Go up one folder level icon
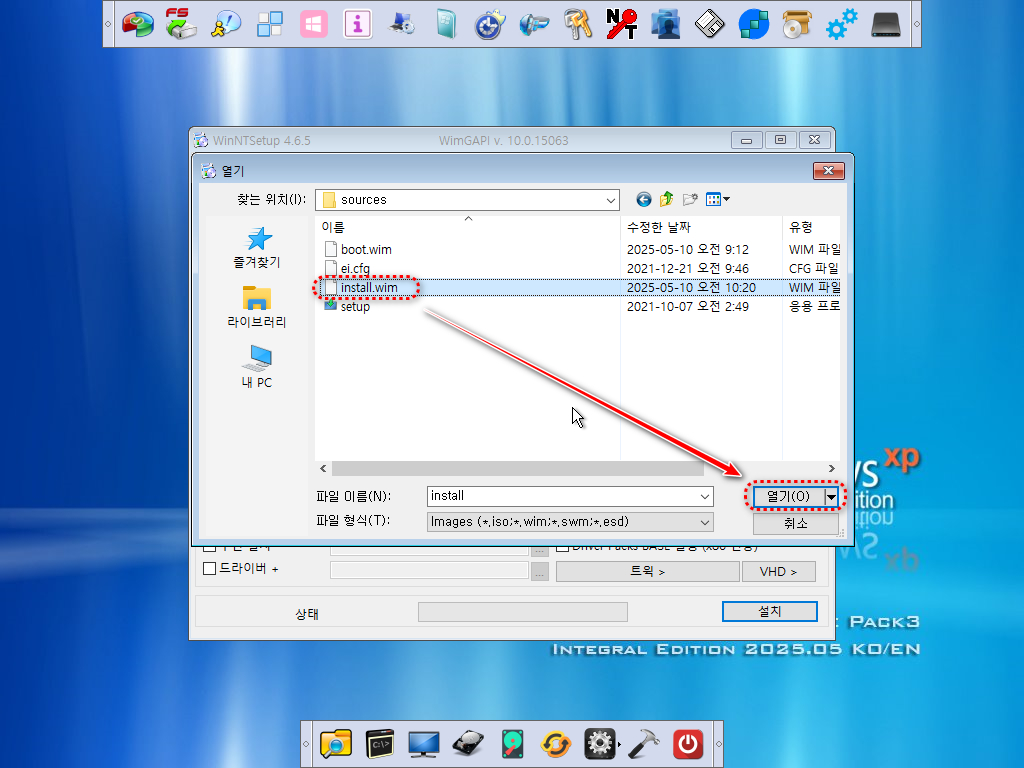This screenshot has height=768, width=1024. tap(666, 199)
